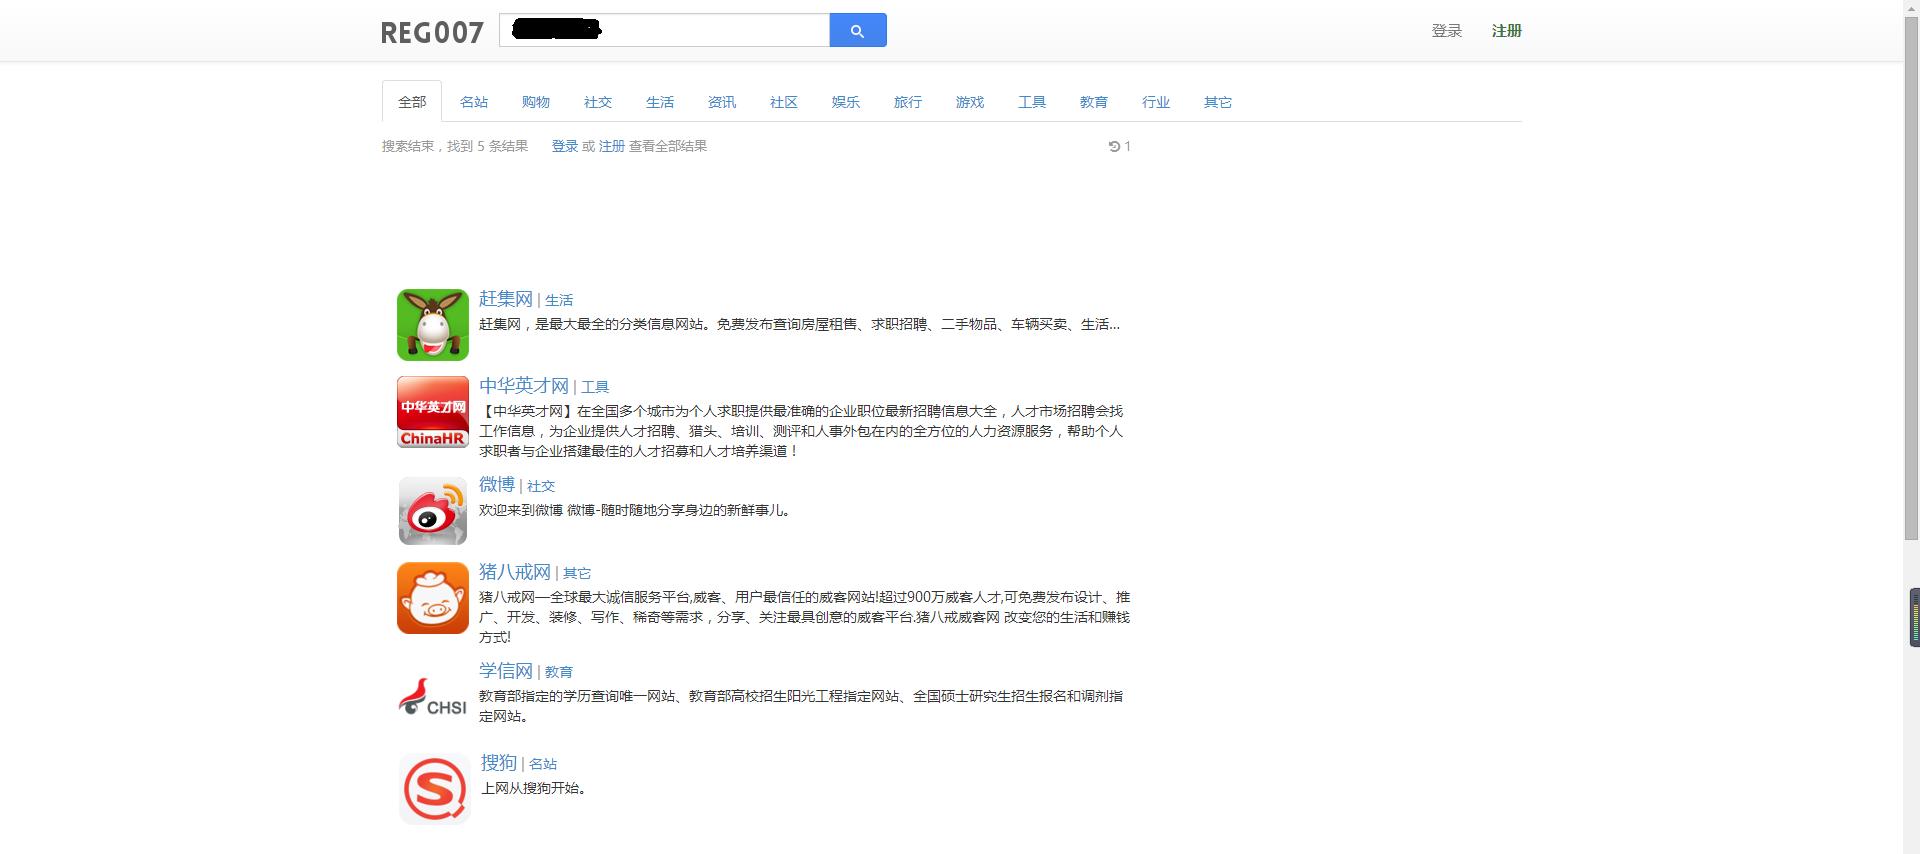Click the 名站 category tag next to 搜狗
The height and width of the screenshot is (854, 1920).
click(x=543, y=764)
